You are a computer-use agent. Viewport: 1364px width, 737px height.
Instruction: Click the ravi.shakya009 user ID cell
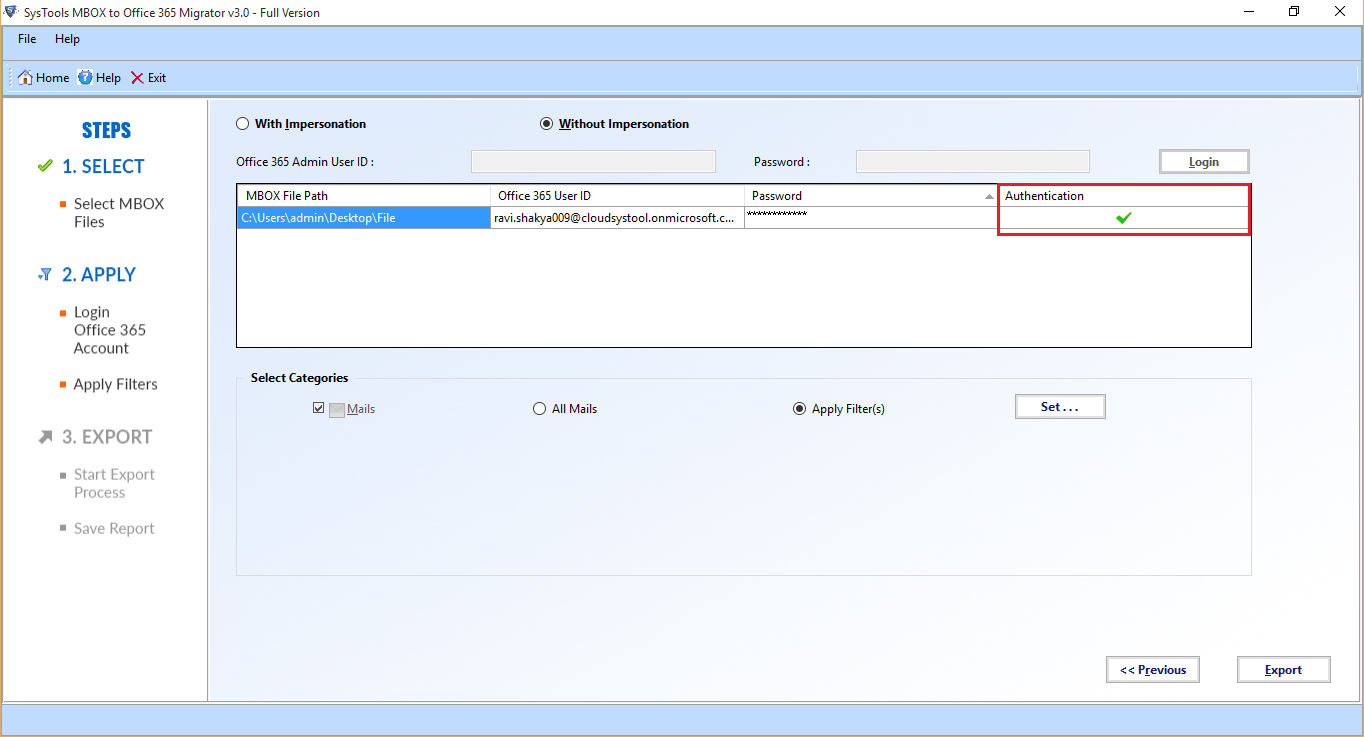point(617,218)
